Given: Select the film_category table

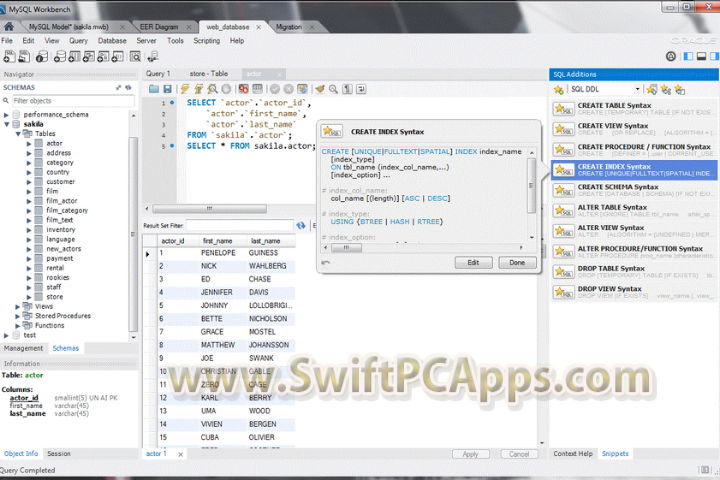Looking at the screenshot, I should pos(67,210).
